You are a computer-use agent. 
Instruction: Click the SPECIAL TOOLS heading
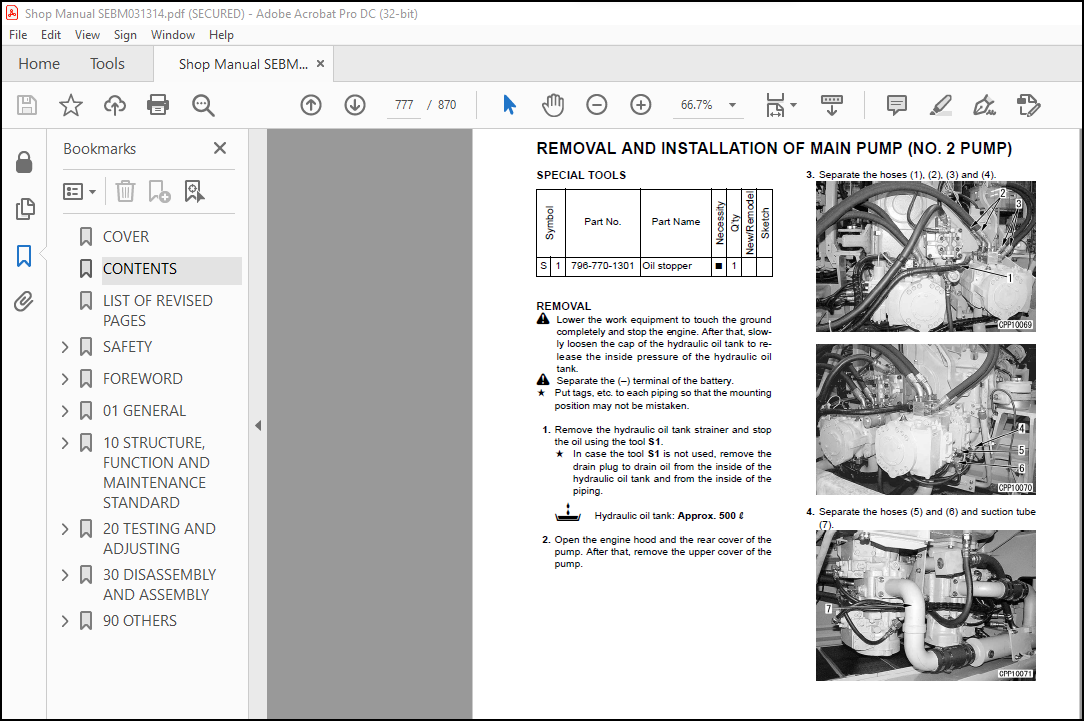581,175
